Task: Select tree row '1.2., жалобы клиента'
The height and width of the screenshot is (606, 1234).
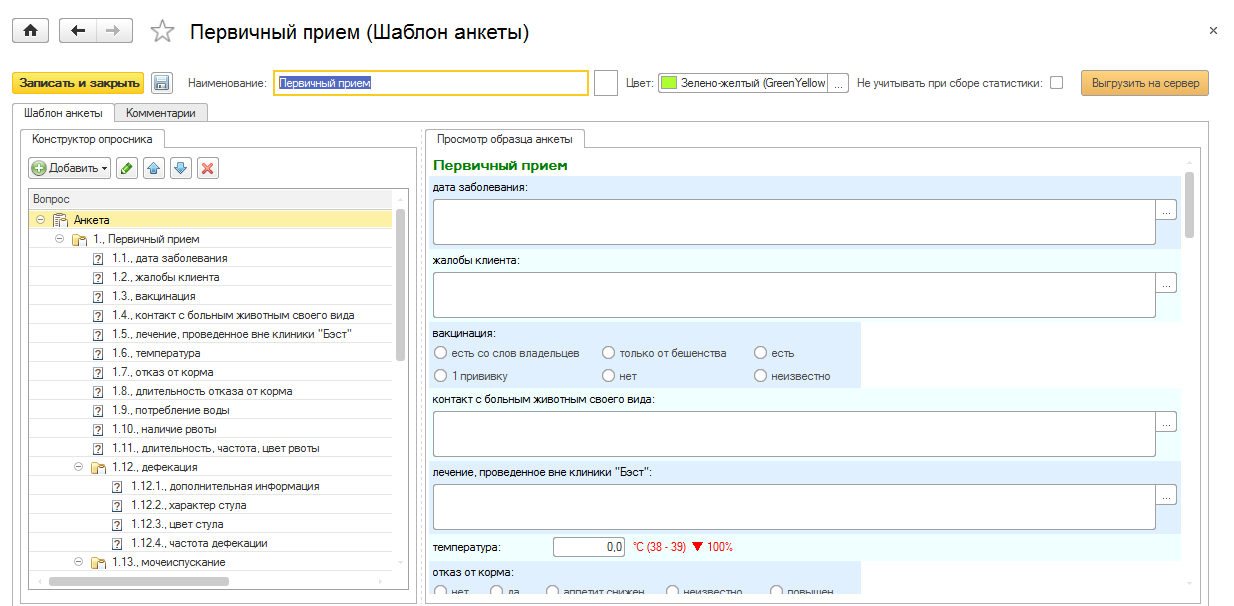Action: coord(212,277)
